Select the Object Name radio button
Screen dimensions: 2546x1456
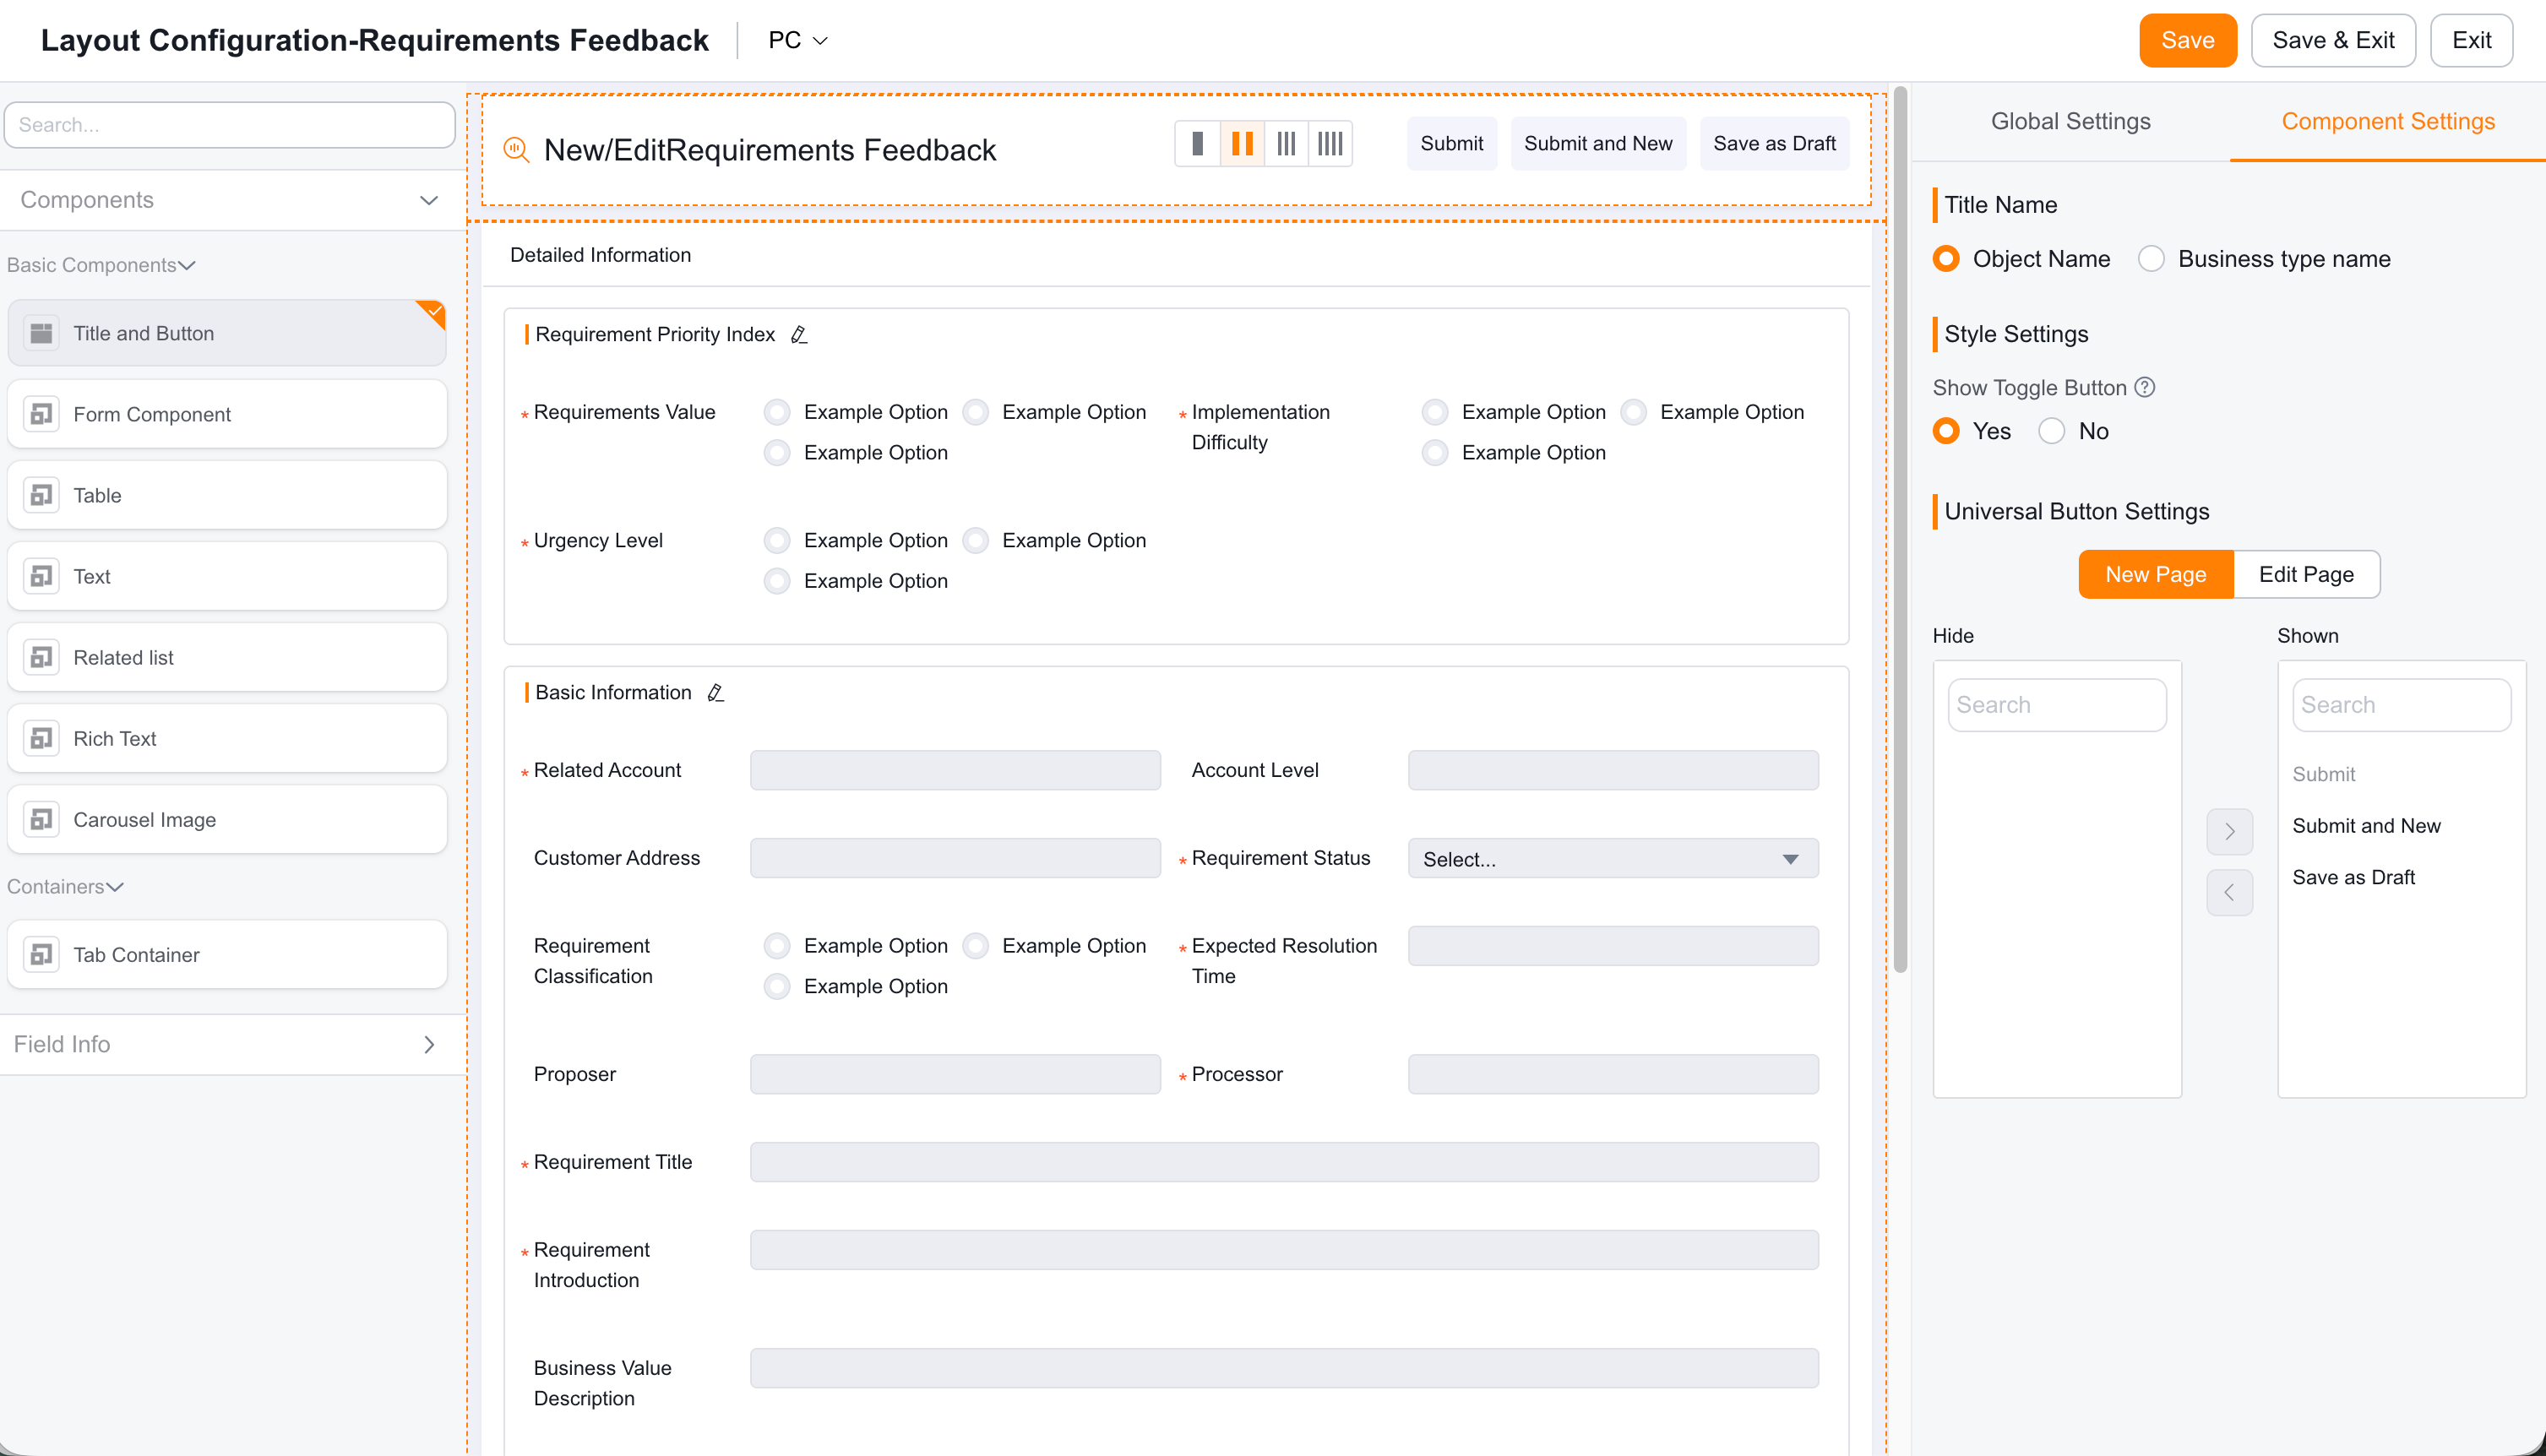click(1946, 259)
